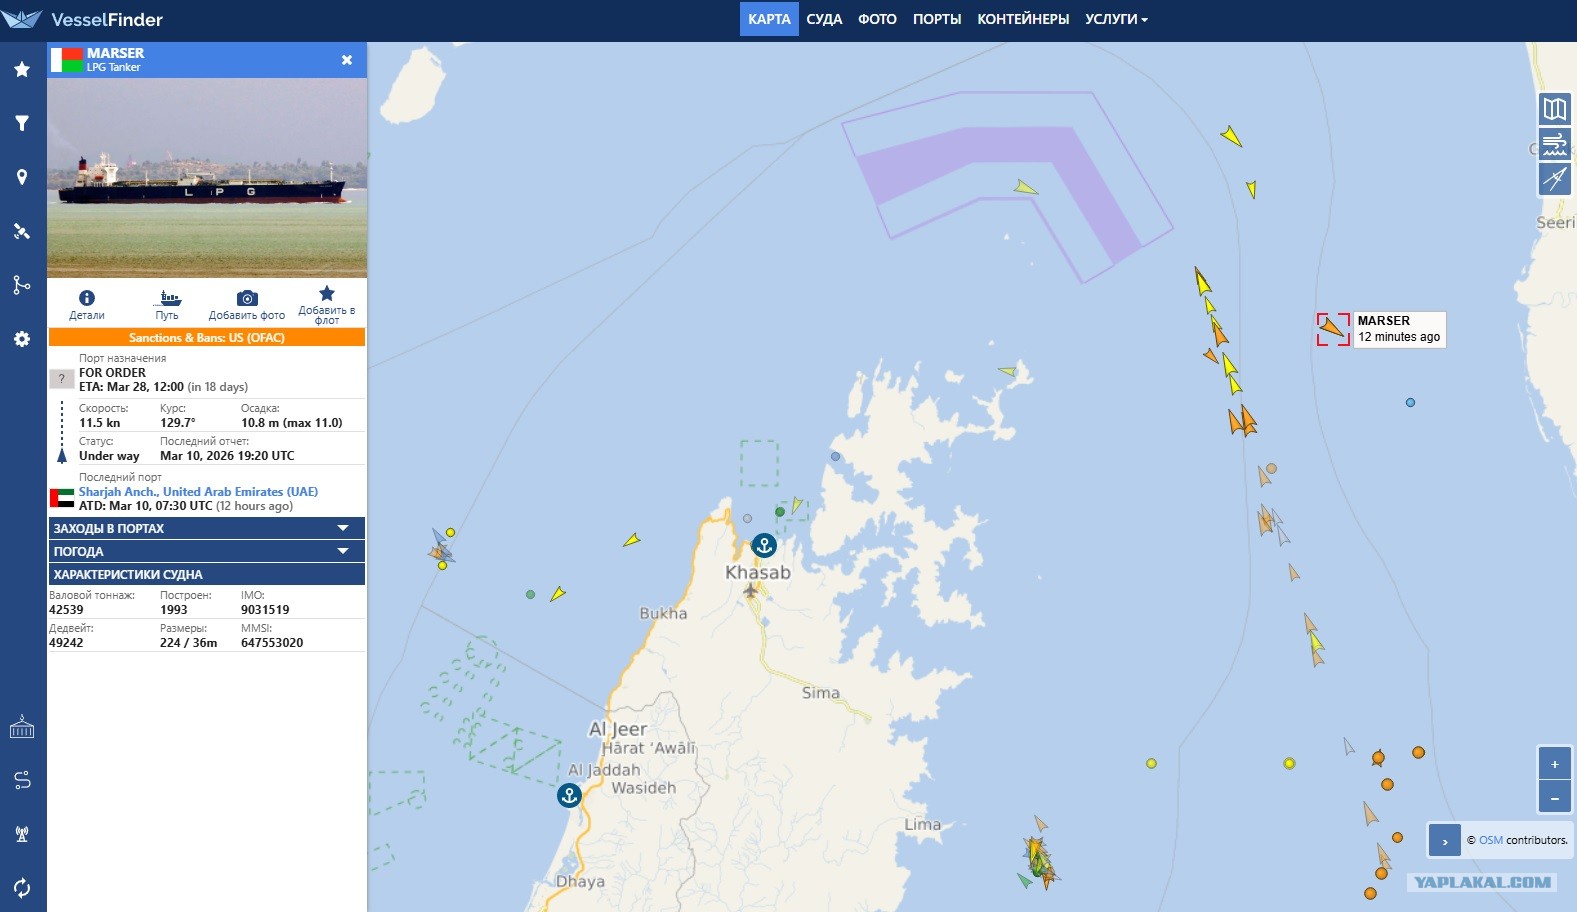Open the vessel filter funnel icon
This screenshot has height=912, width=1577.
(x=22, y=123)
